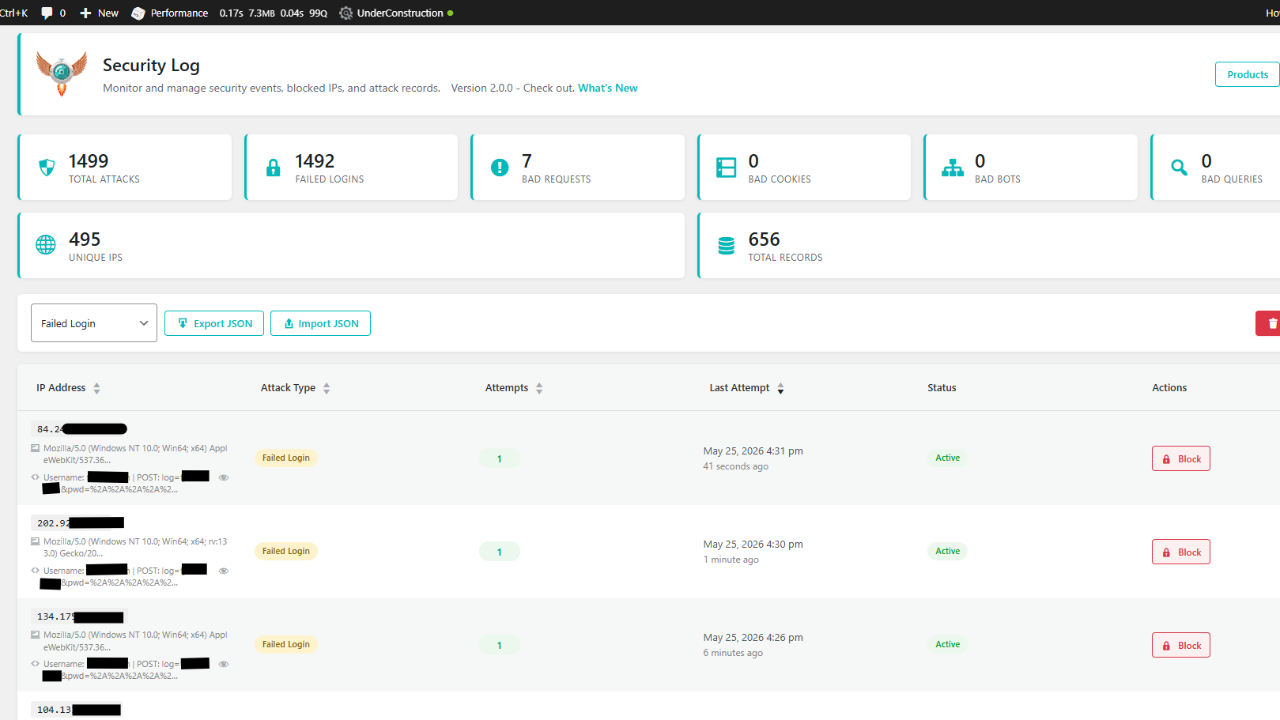Click the 202.92 IP address entry

[x=80, y=522]
